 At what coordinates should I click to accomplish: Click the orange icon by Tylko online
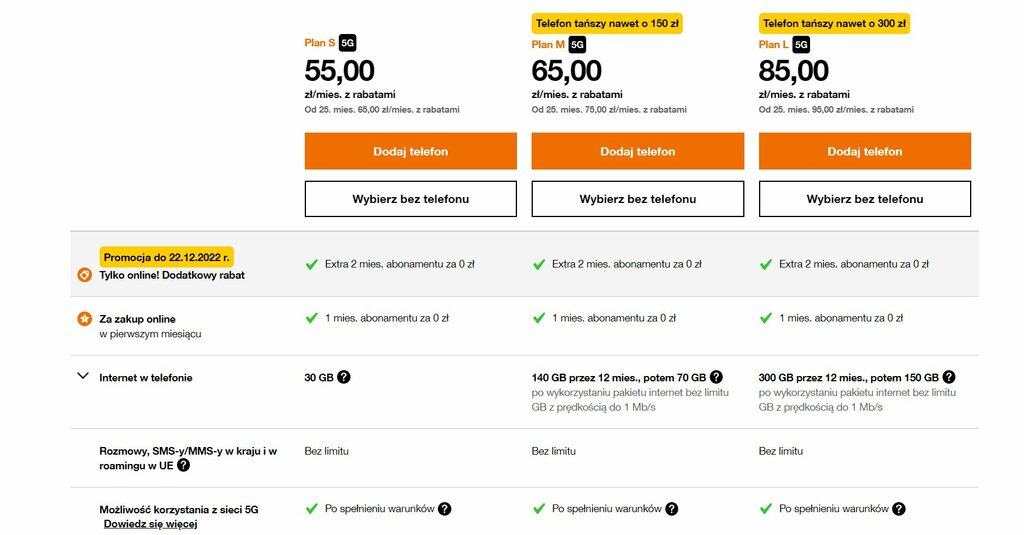[x=84, y=275]
